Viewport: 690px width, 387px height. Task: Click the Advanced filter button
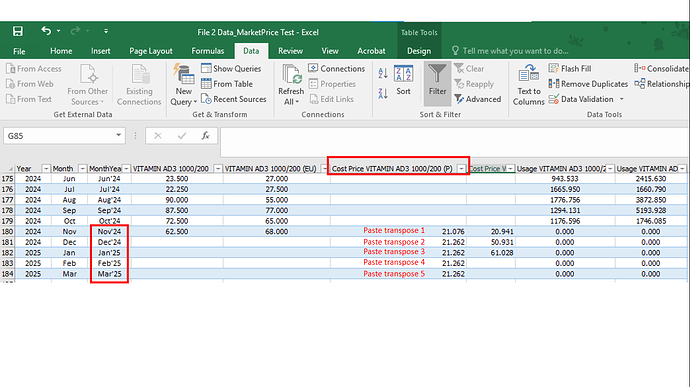click(x=477, y=99)
